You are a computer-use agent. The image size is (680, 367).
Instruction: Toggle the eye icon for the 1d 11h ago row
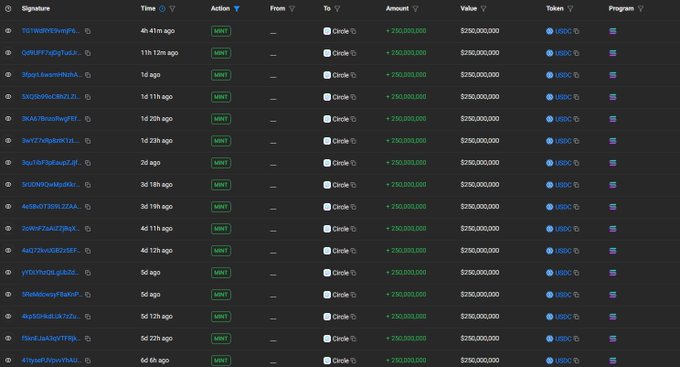click(x=8, y=96)
